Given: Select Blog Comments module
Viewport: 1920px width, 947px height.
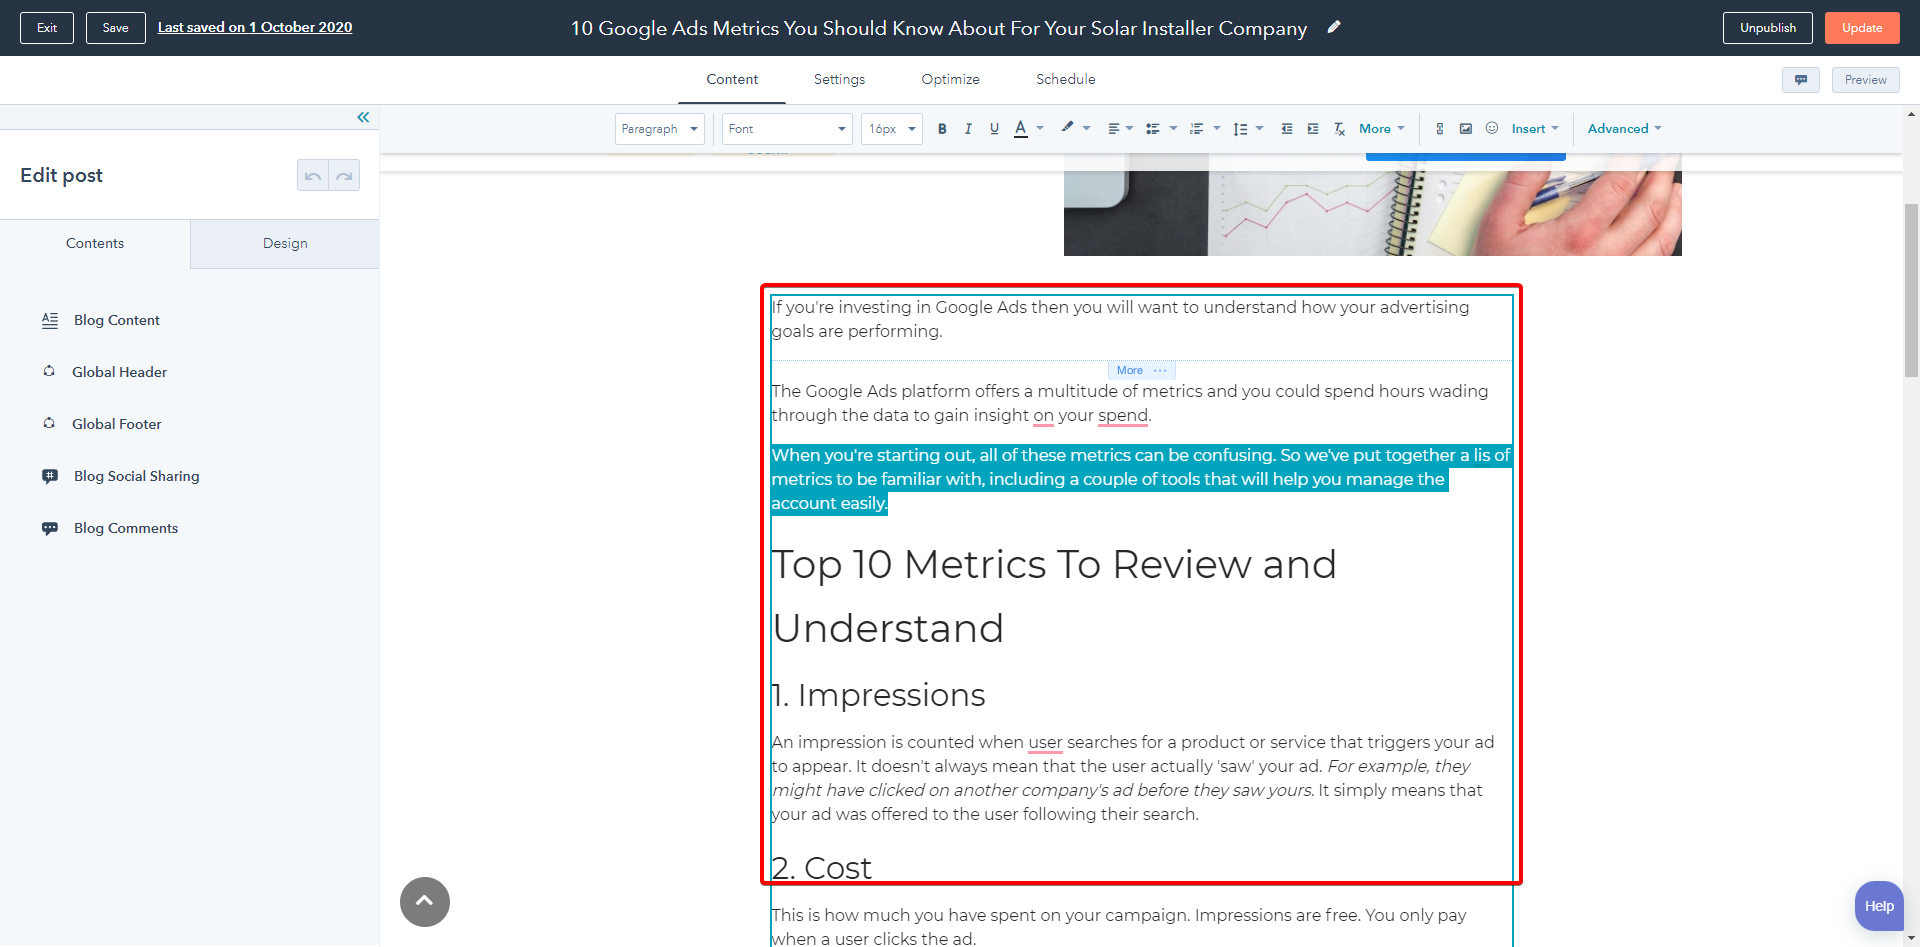Looking at the screenshot, I should click(x=126, y=528).
